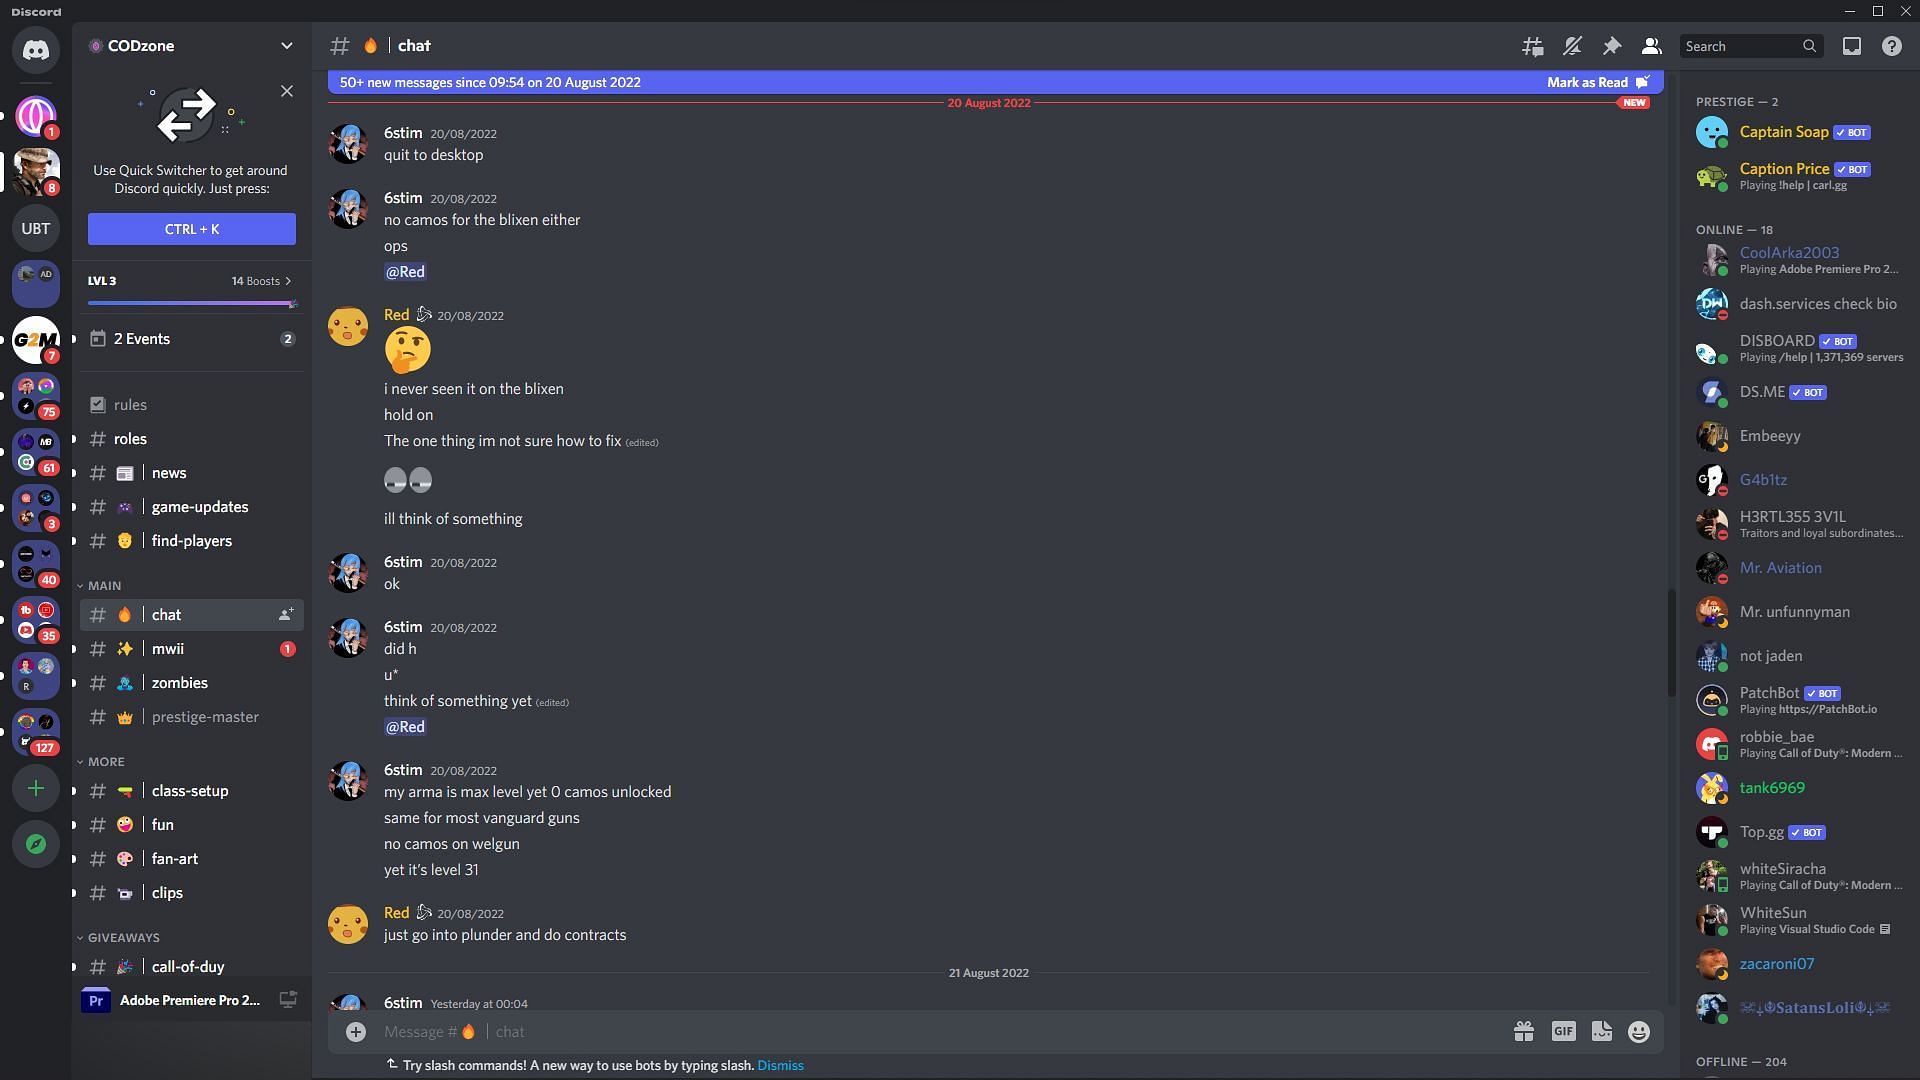Click the emoji reaction icon
This screenshot has height=1080, width=1920.
coord(1639,1033)
